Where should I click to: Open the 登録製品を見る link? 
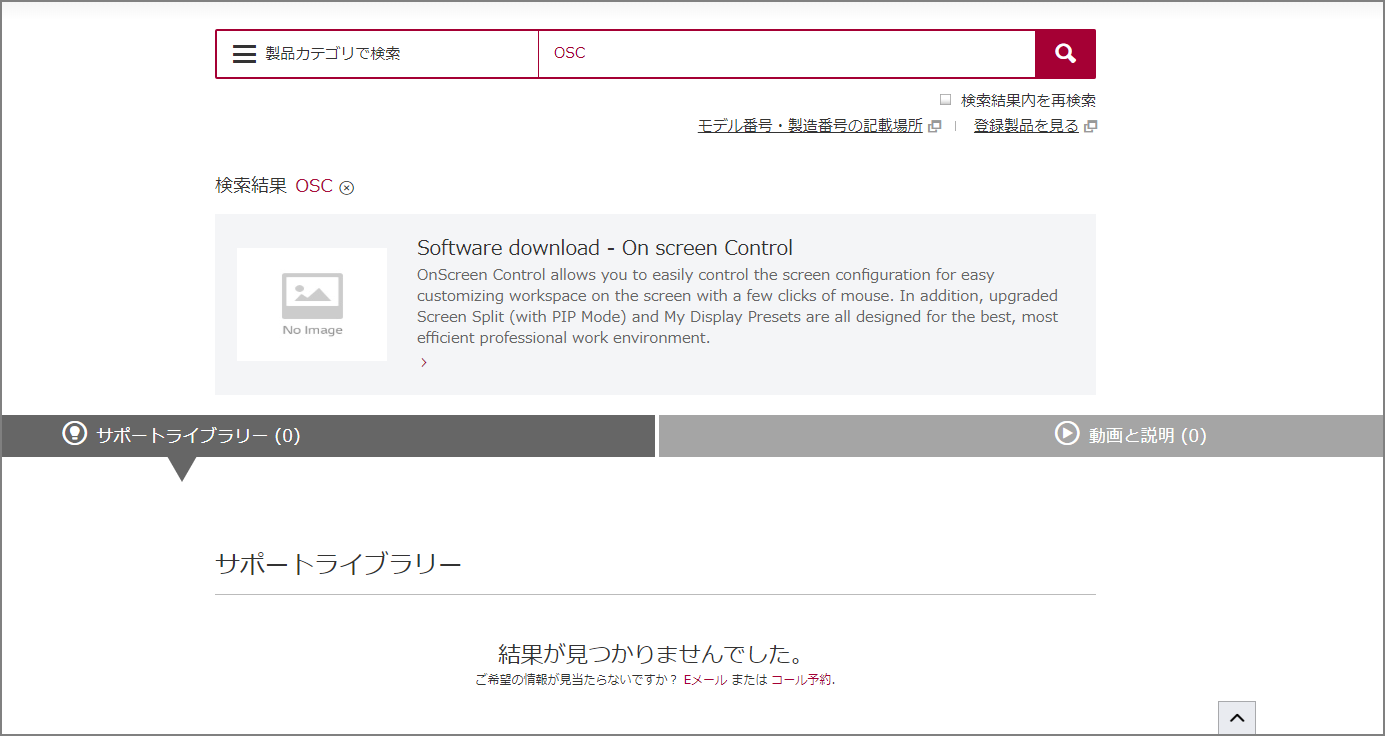[1026, 126]
